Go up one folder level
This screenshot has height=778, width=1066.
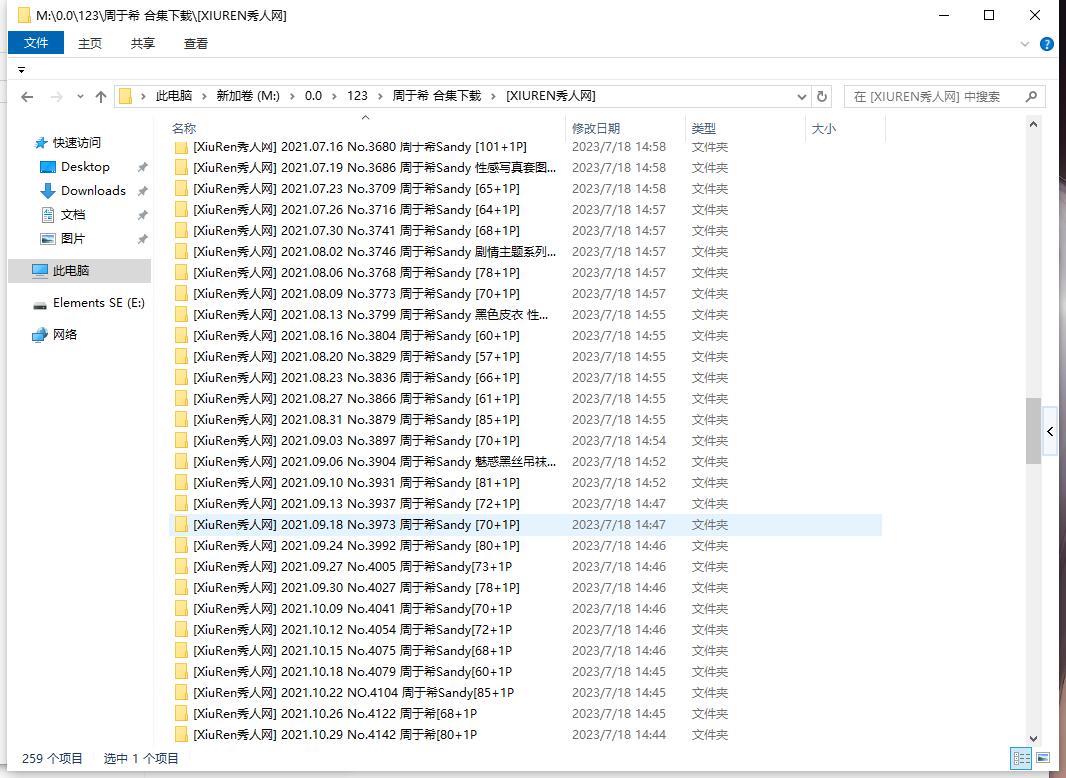[x=101, y=97]
